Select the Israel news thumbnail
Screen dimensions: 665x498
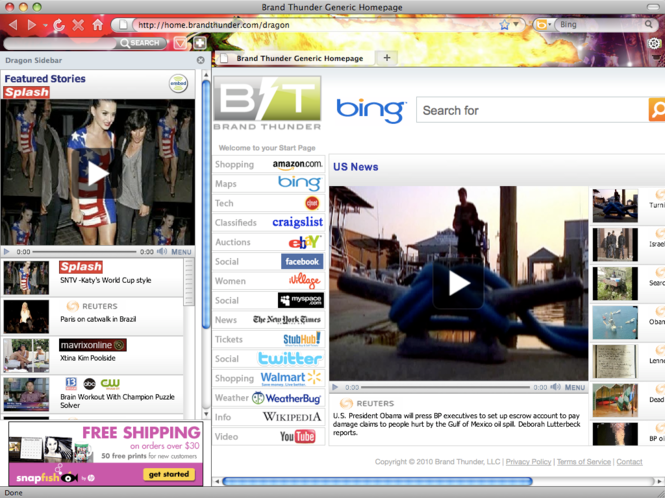pyautogui.click(x=615, y=244)
